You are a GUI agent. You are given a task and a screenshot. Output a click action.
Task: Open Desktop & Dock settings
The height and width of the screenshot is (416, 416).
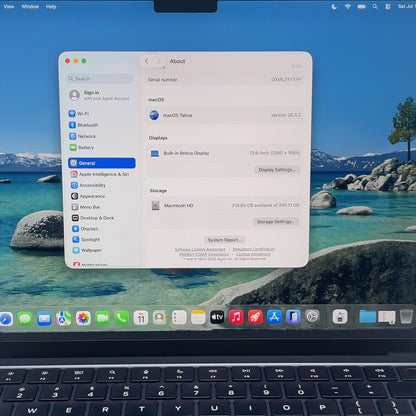[93, 218]
